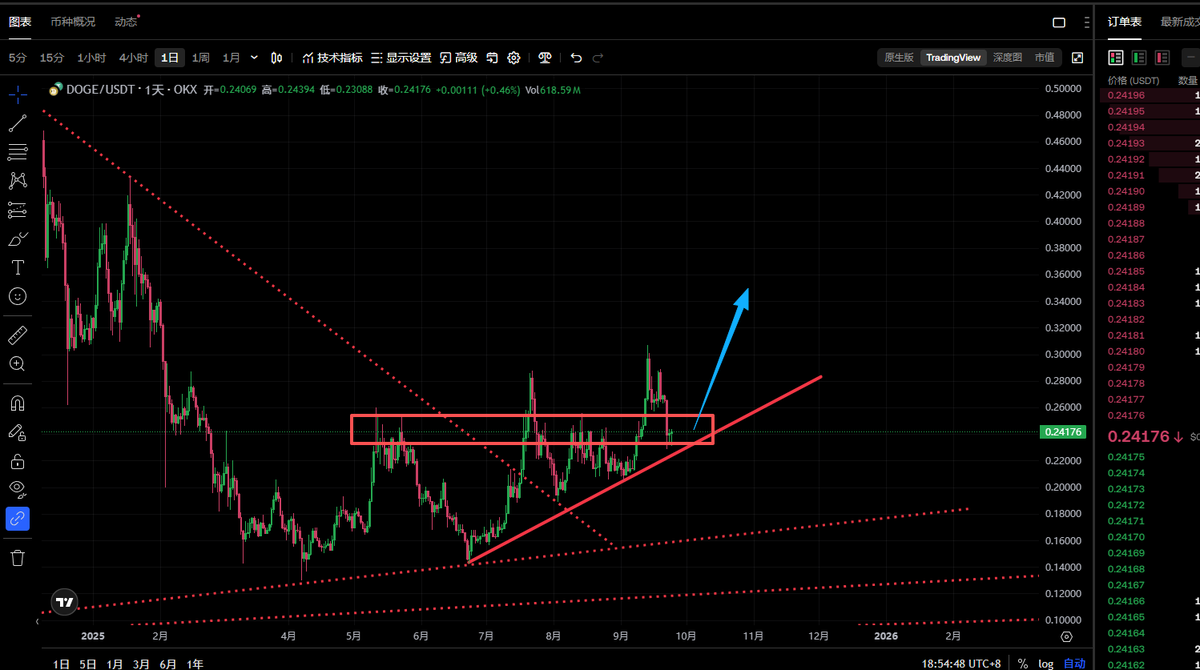
Task: Set chart range to 1日
Action: coord(62,663)
